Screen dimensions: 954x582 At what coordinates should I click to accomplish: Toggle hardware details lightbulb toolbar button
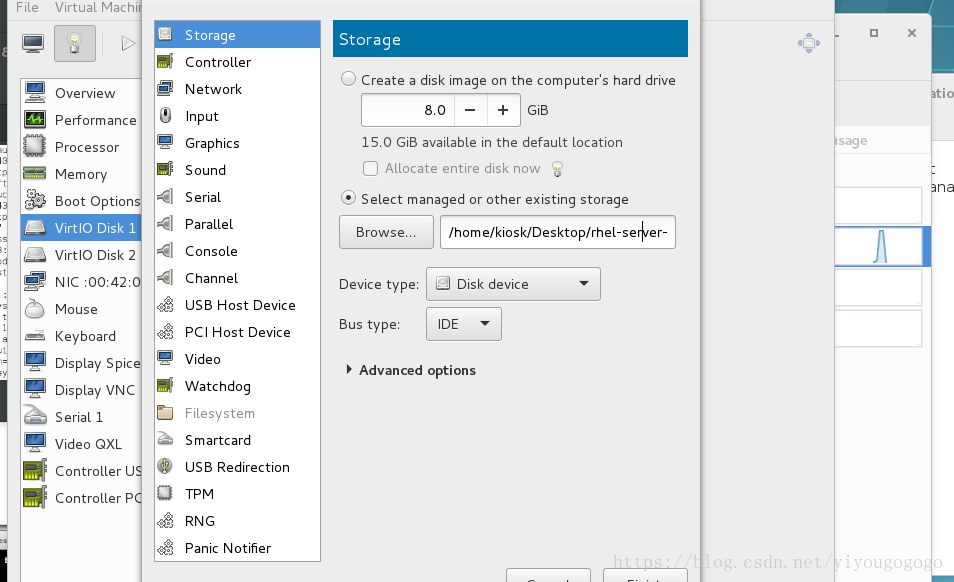[x=74, y=43]
